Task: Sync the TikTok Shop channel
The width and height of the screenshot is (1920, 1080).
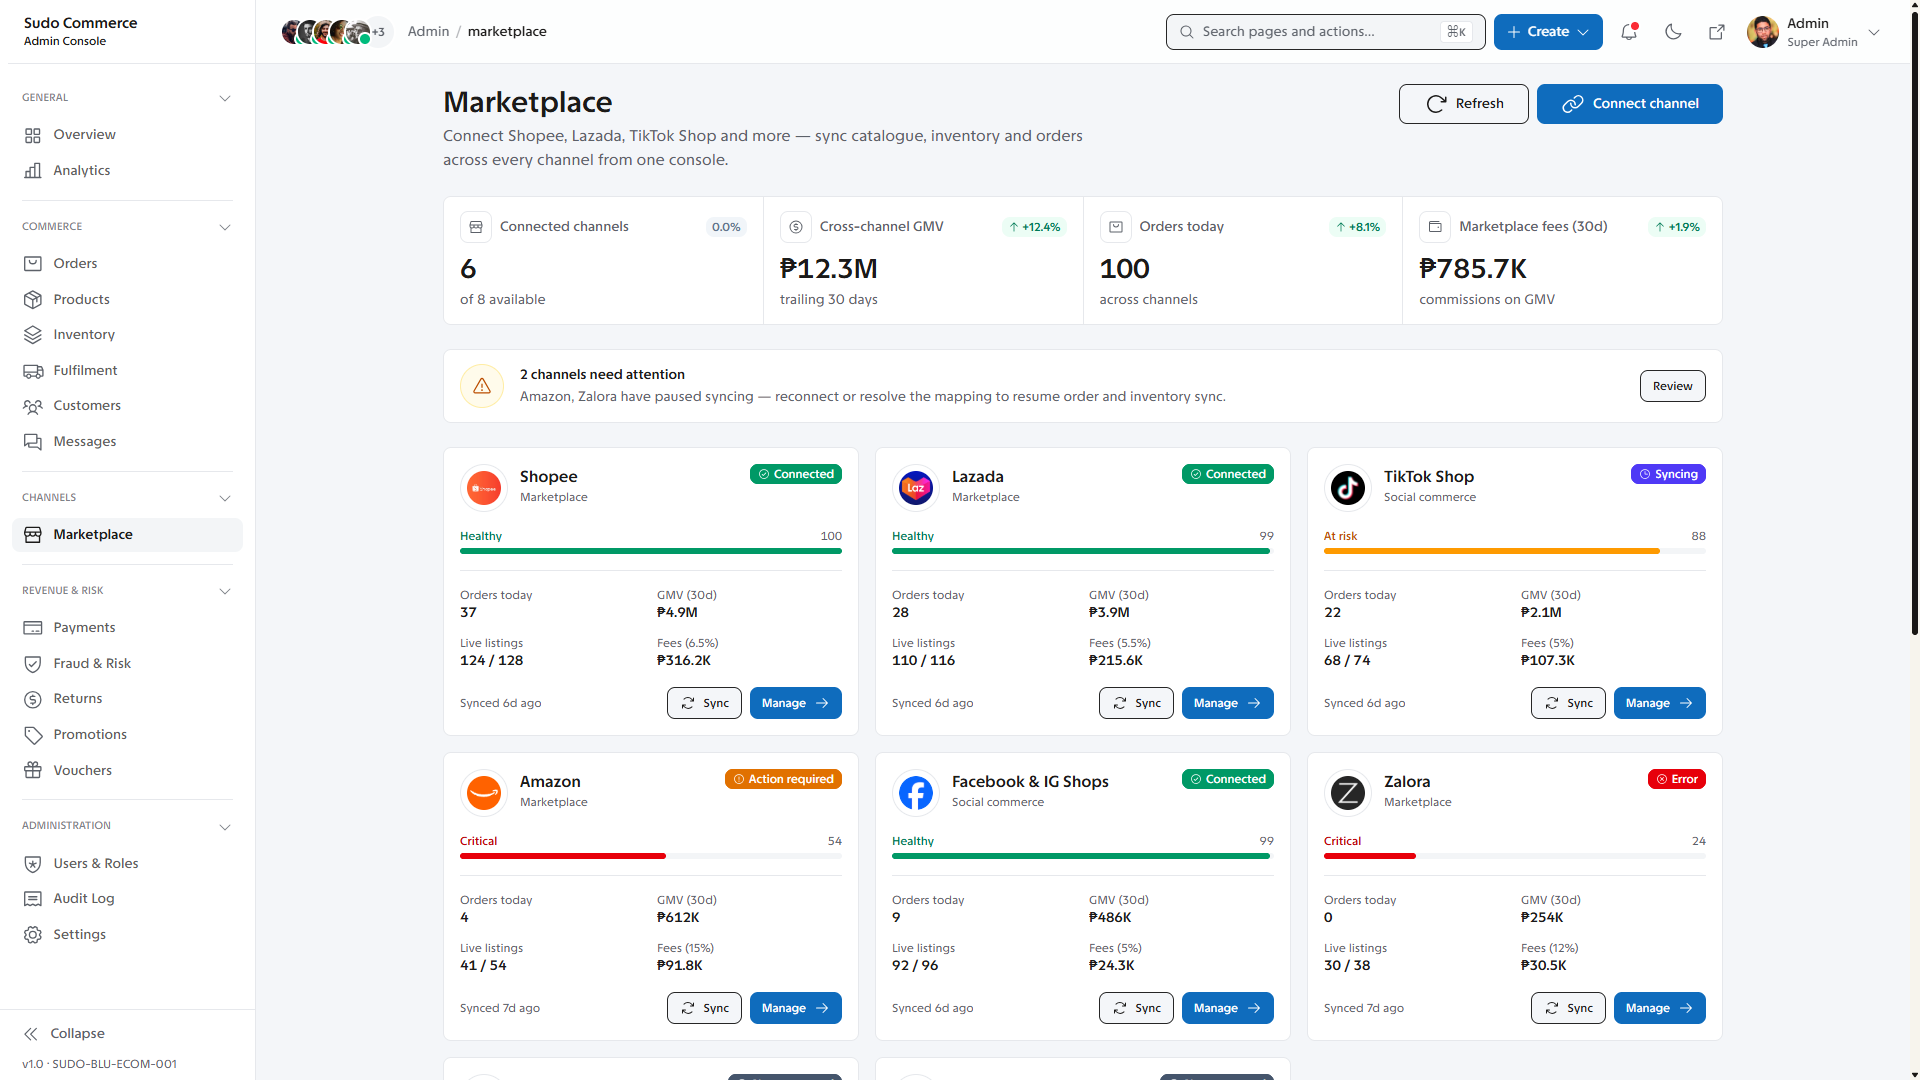Action: pyautogui.click(x=1568, y=703)
